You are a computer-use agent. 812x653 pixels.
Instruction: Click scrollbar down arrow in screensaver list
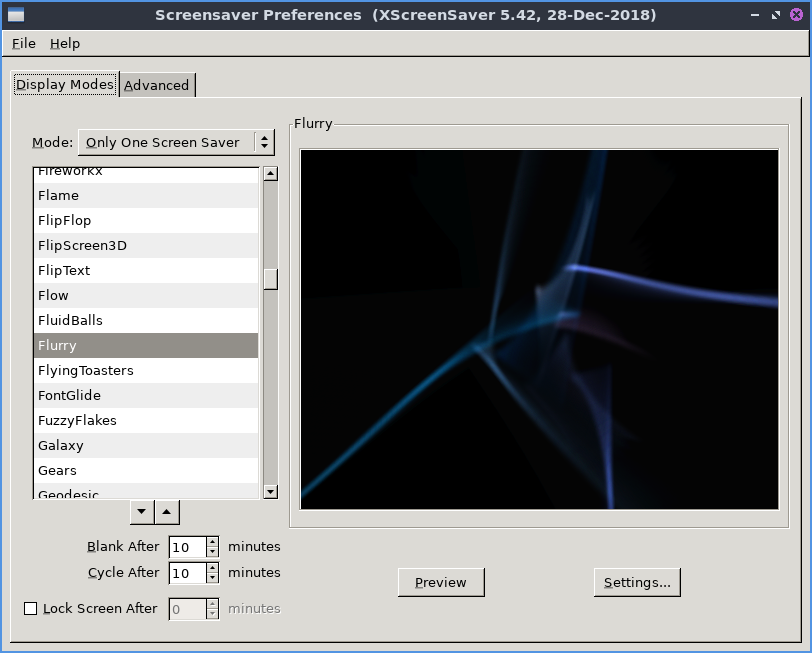point(270,491)
